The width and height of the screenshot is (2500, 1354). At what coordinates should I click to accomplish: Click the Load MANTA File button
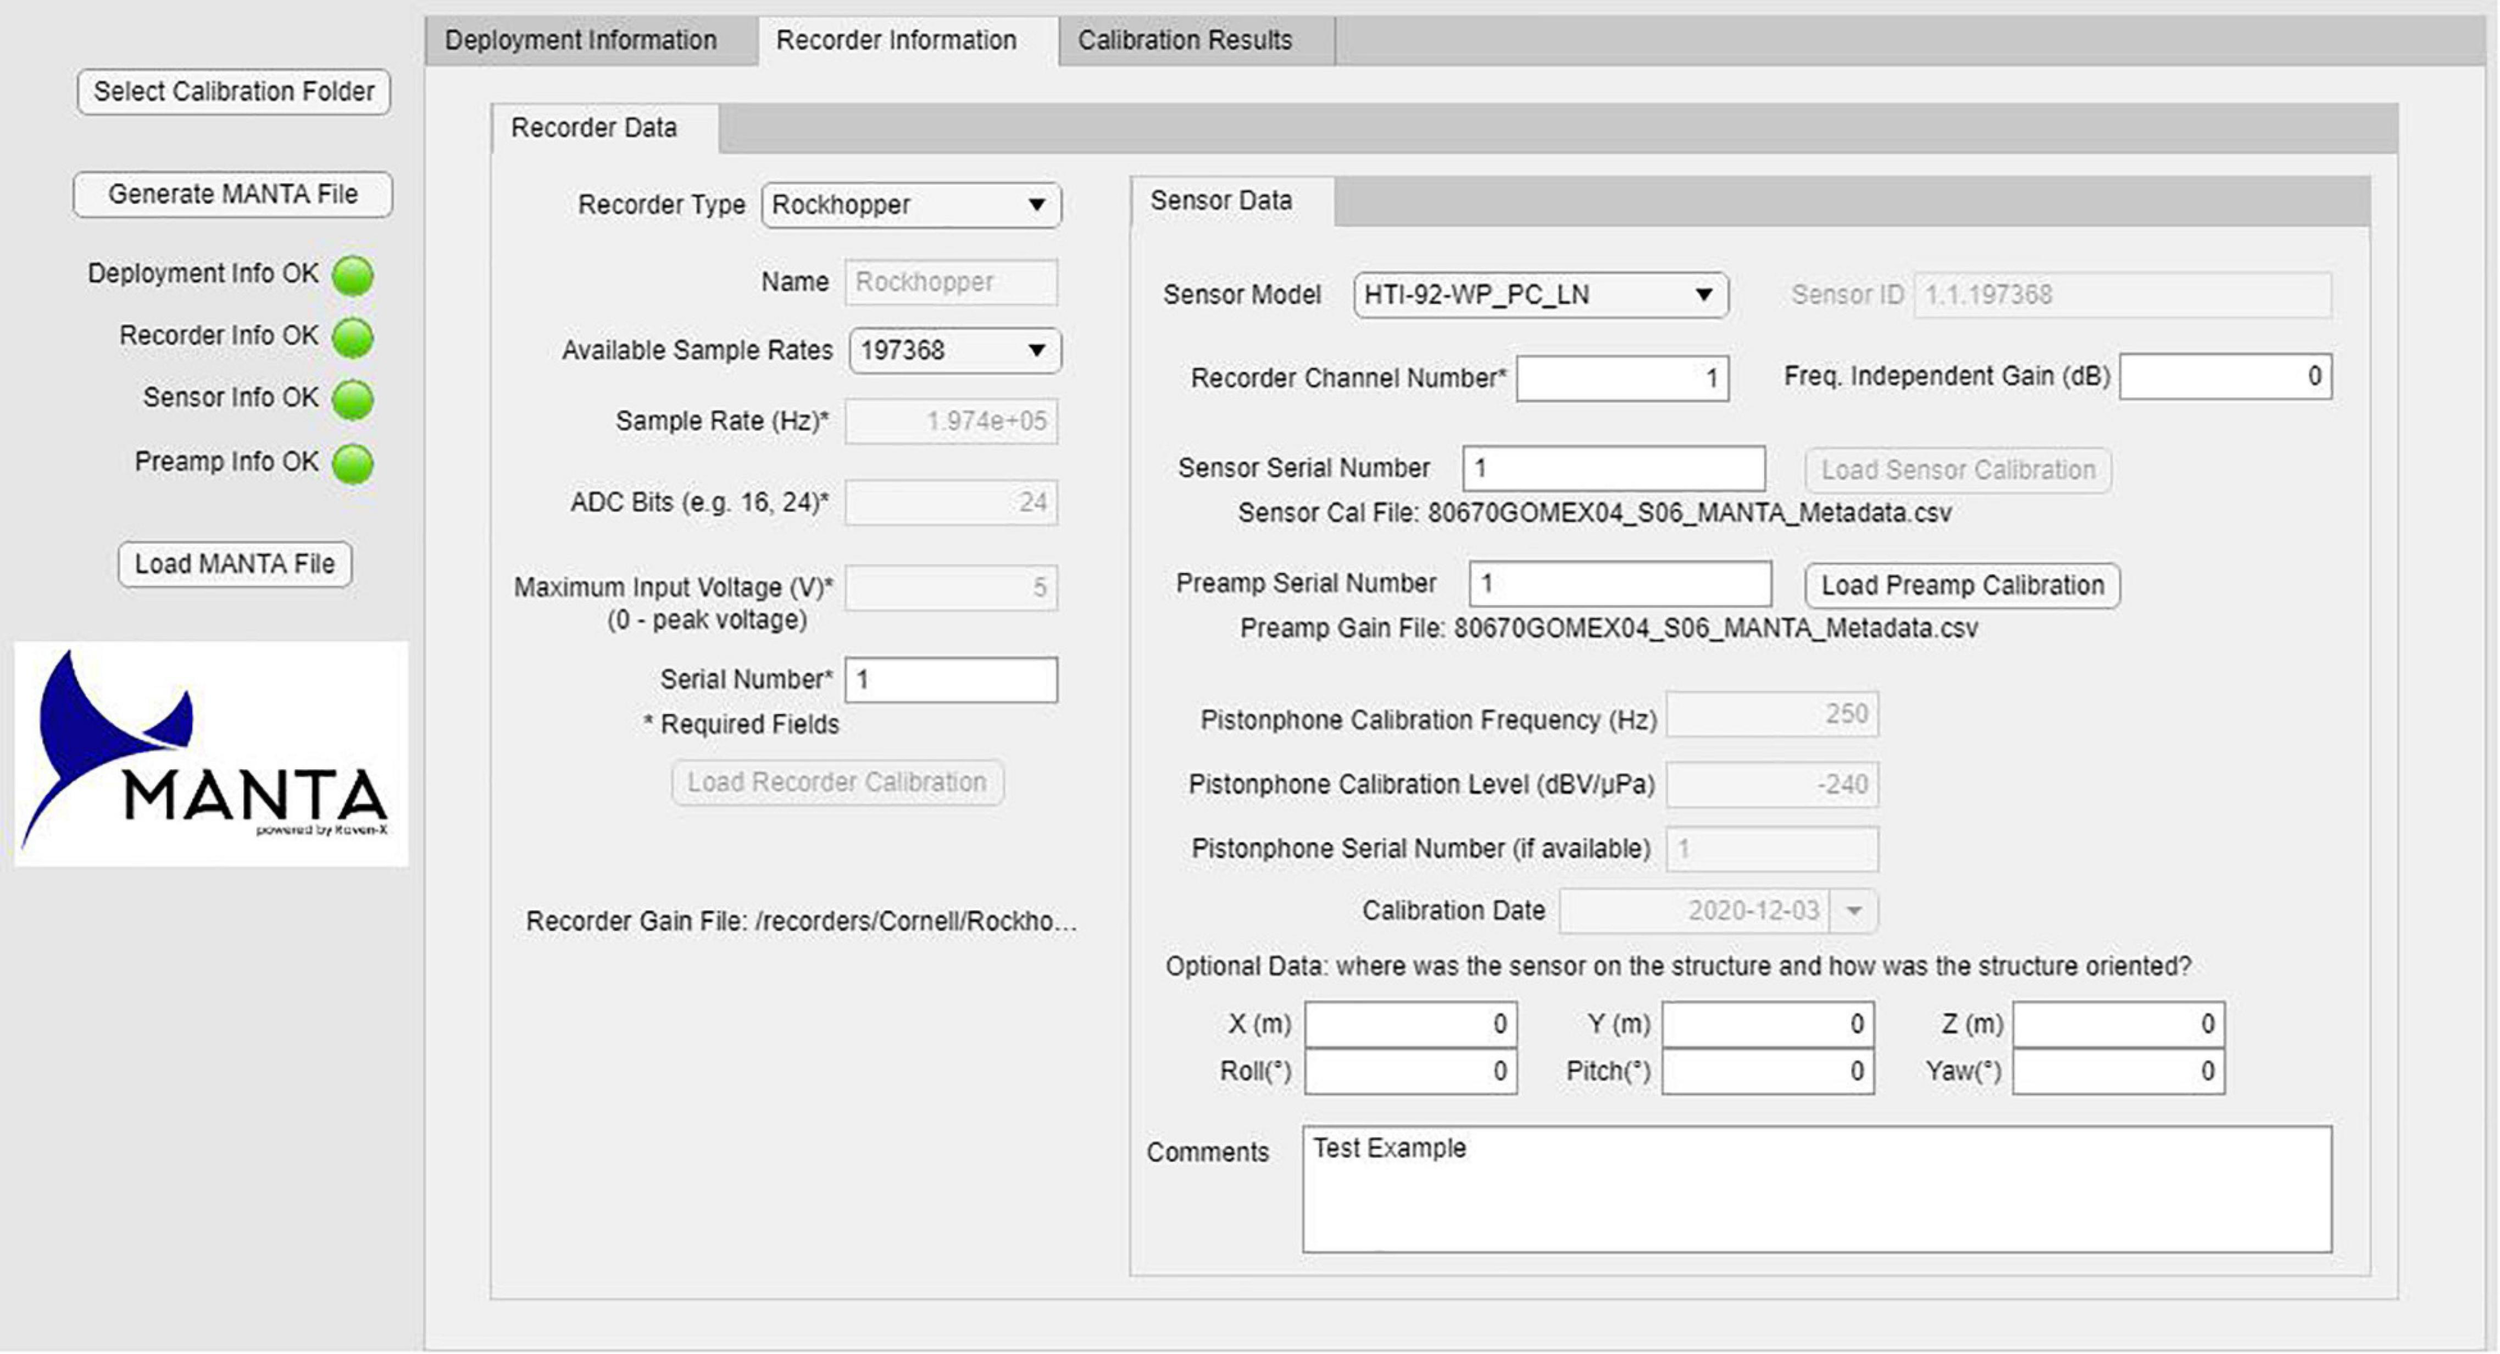pyautogui.click(x=235, y=564)
